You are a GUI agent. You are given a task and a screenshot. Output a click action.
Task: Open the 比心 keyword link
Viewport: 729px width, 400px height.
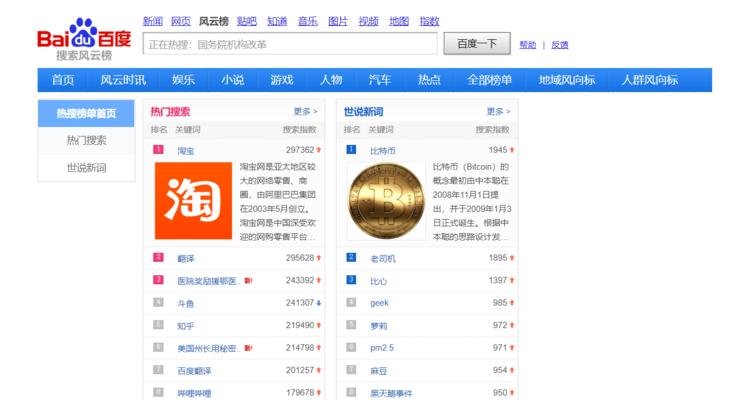378,281
